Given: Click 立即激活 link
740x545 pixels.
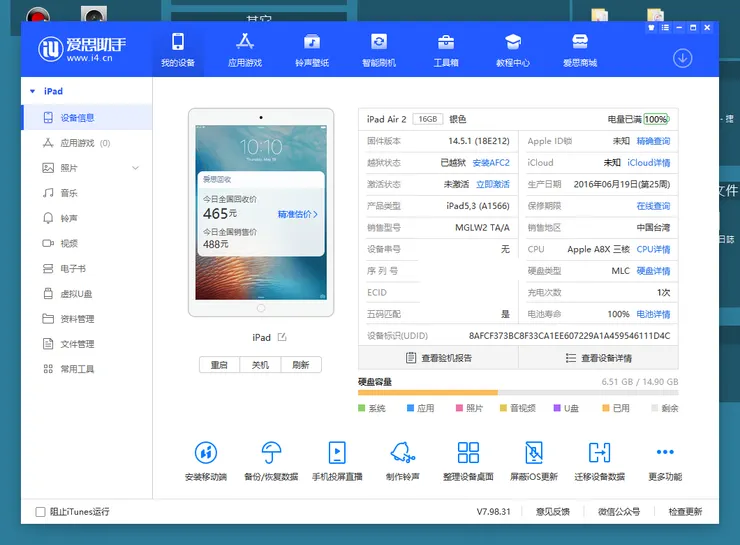Looking at the screenshot, I should 493,184.
